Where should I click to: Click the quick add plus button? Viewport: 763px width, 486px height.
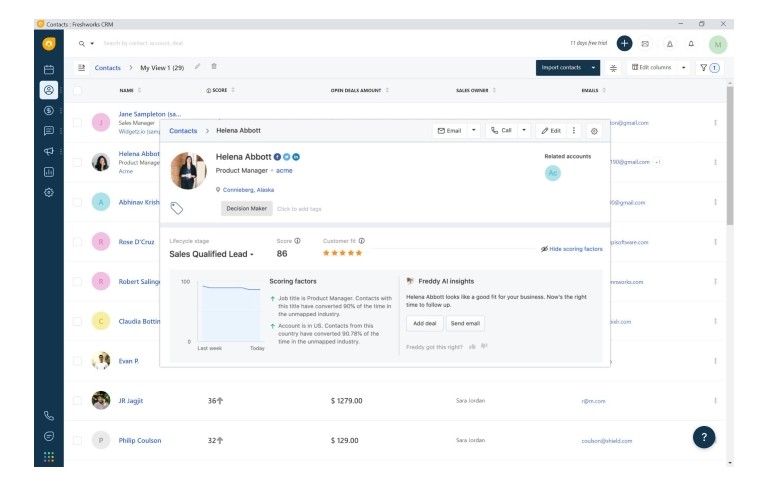click(624, 43)
